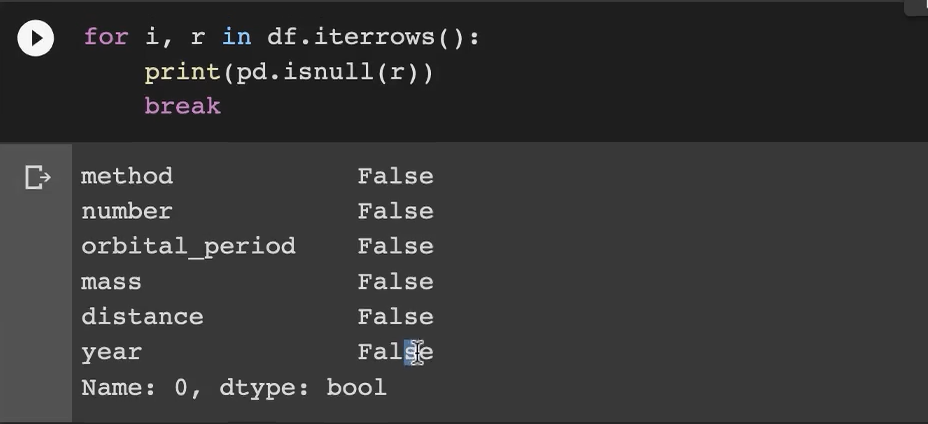This screenshot has width=928, height=424.
Task: Click the 'number' row label in output
Action: click(x=127, y=211)
